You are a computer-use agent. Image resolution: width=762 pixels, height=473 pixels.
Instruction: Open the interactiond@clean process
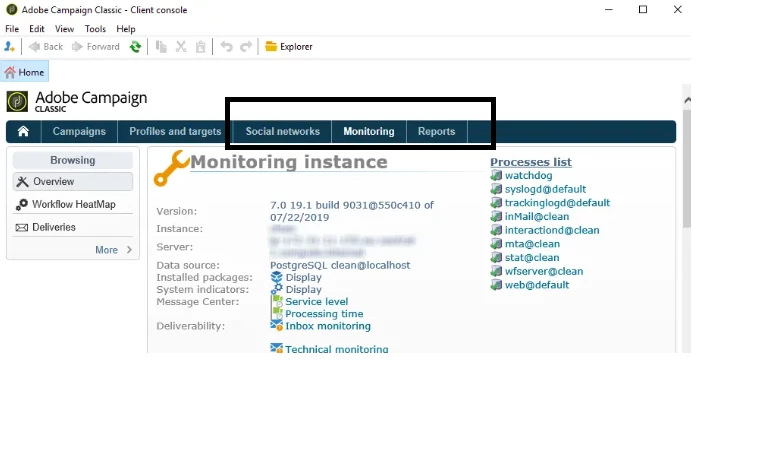point(552,230)
